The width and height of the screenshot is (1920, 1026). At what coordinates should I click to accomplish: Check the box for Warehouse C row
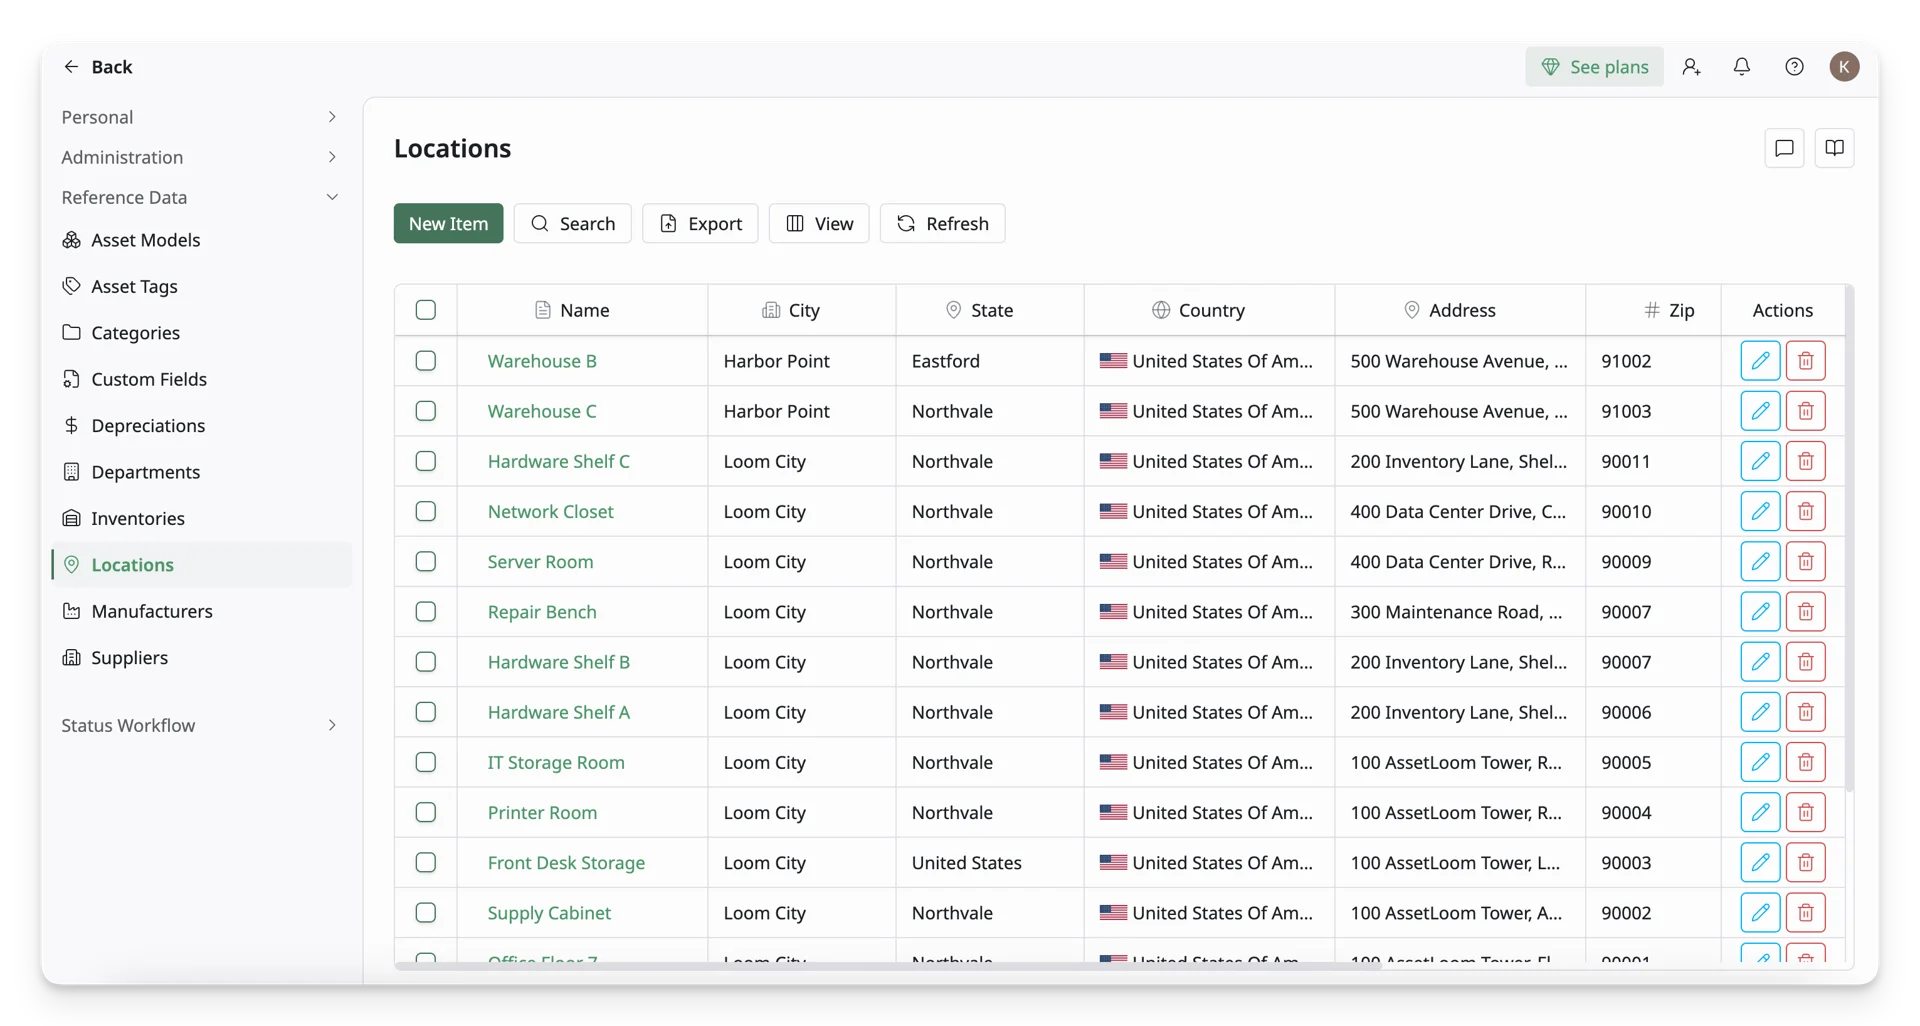point(426,411)
